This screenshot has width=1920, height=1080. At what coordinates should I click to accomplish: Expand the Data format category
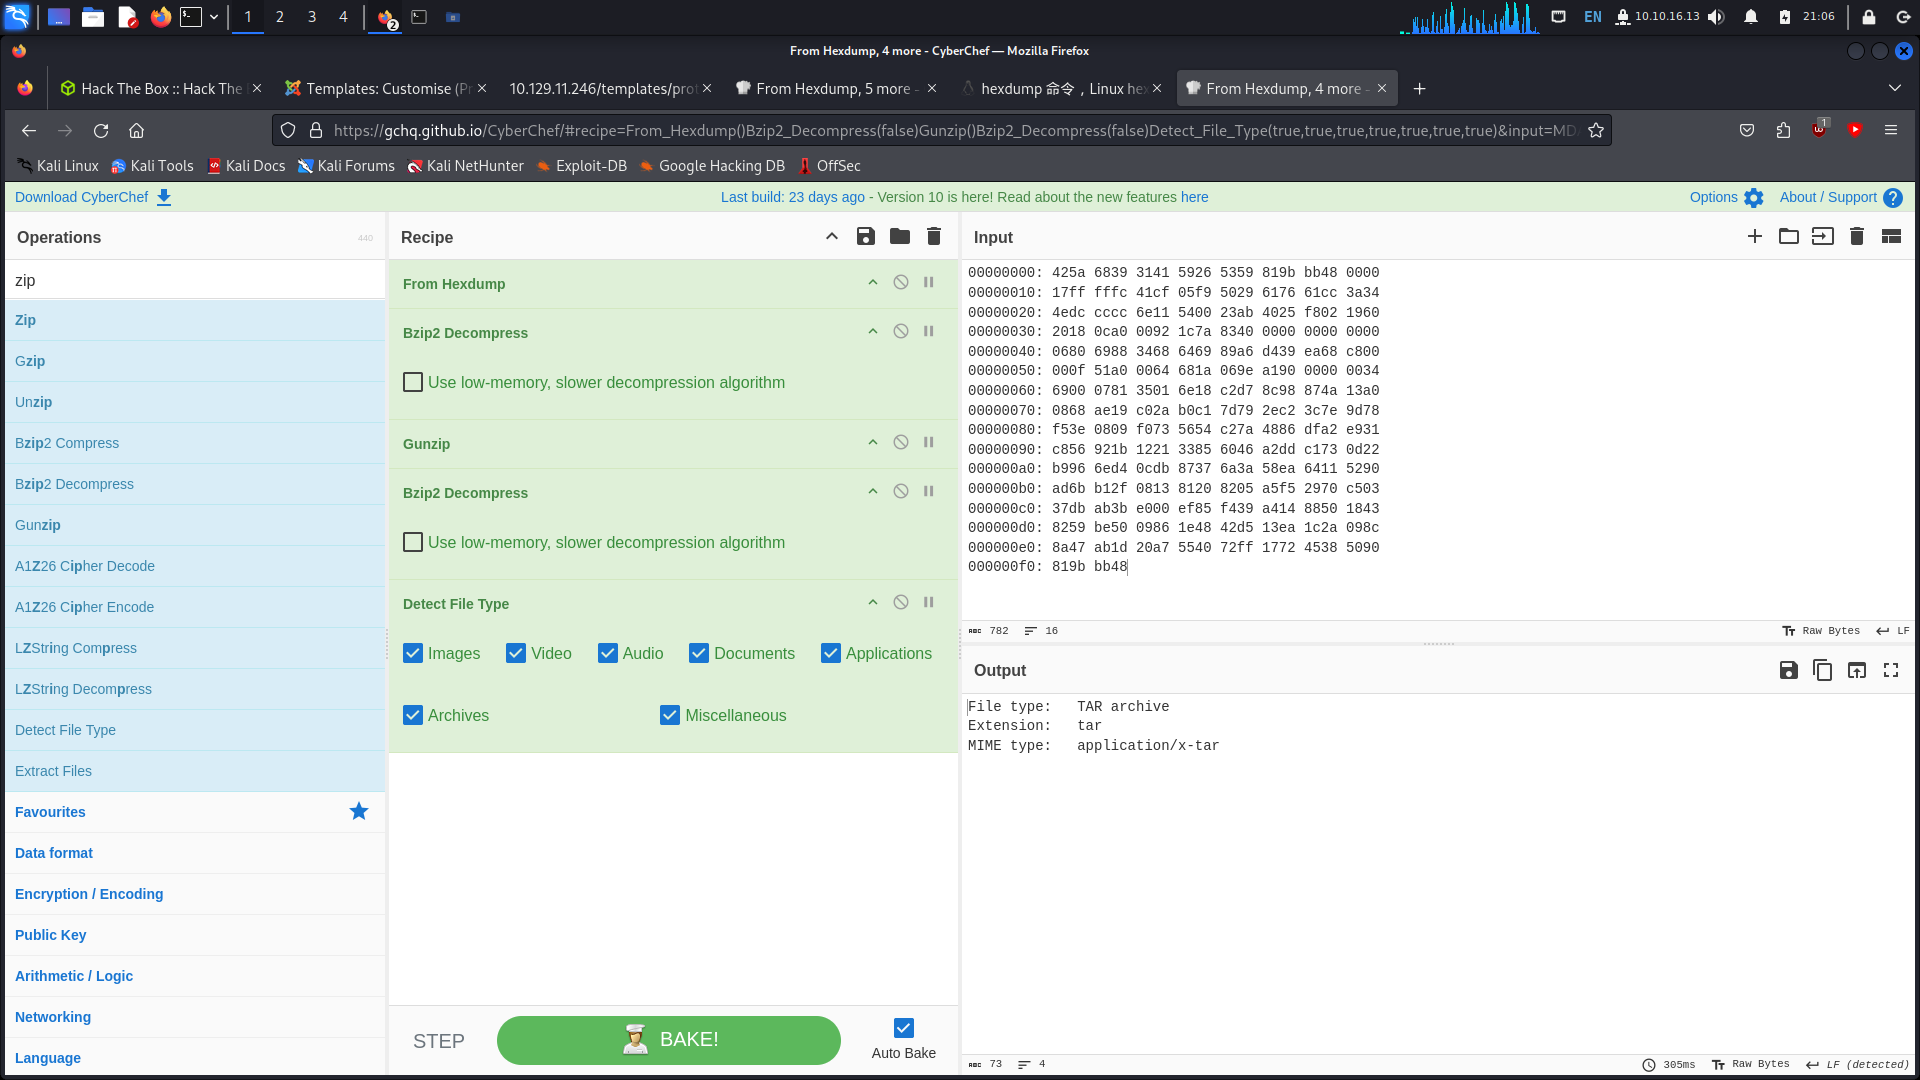(195, 853)
